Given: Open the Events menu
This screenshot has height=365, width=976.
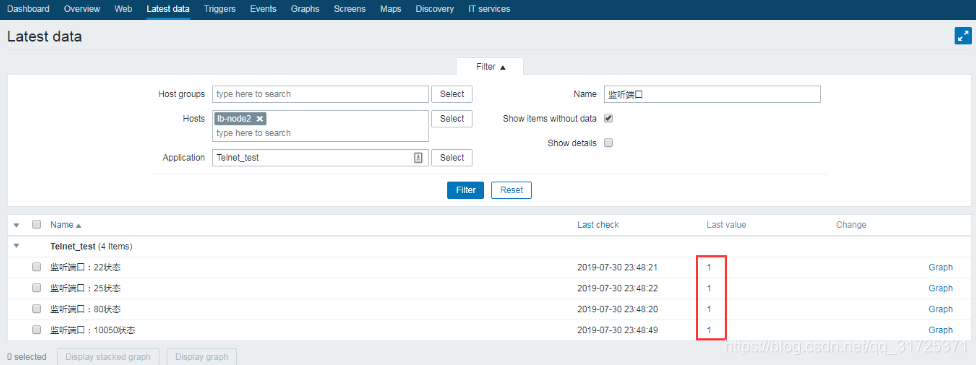Looking at the screenshot, I should click(x=263, y=9).
